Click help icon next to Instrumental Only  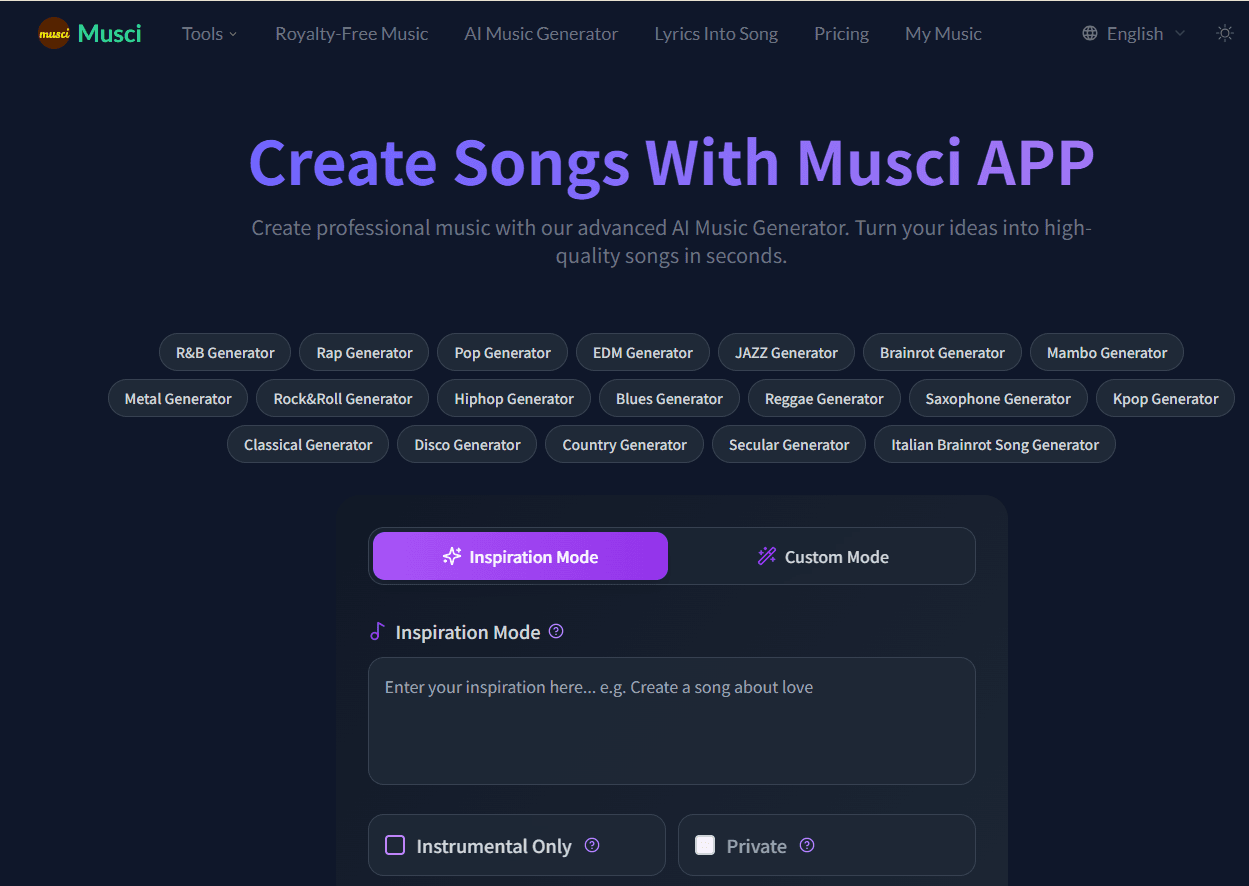tap(592, 845)
